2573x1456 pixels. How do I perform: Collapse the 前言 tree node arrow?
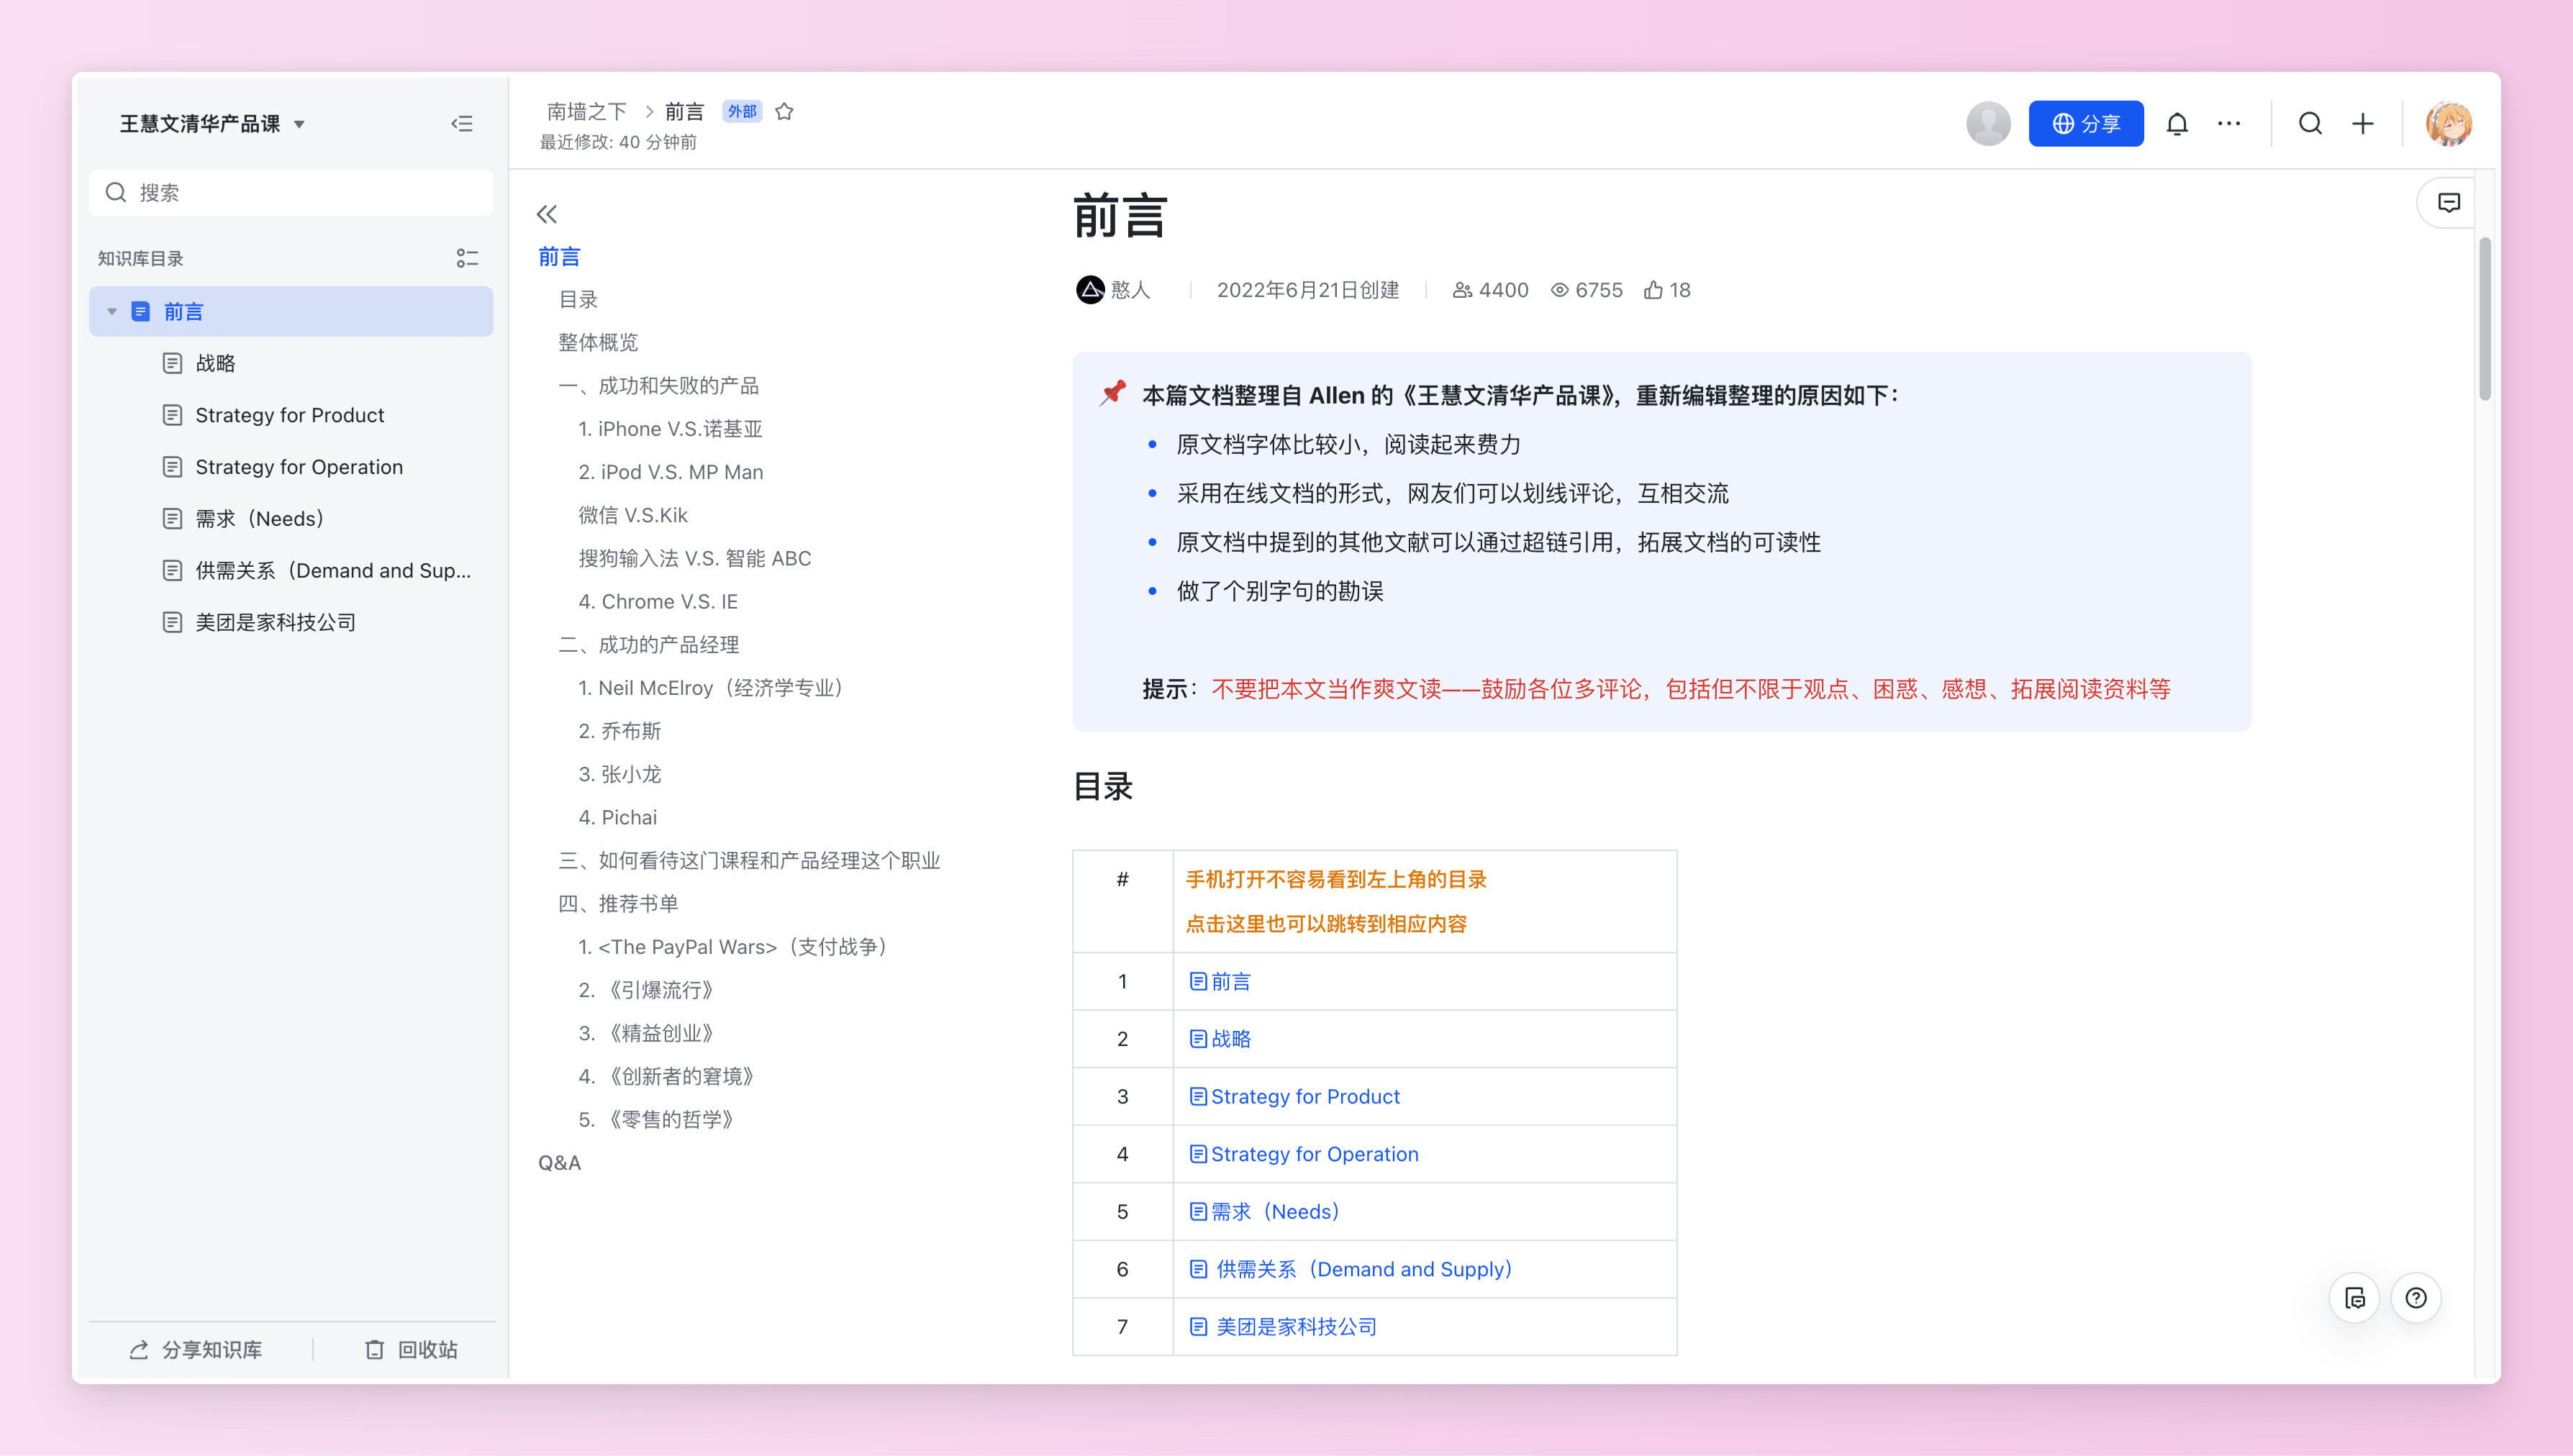112,312
